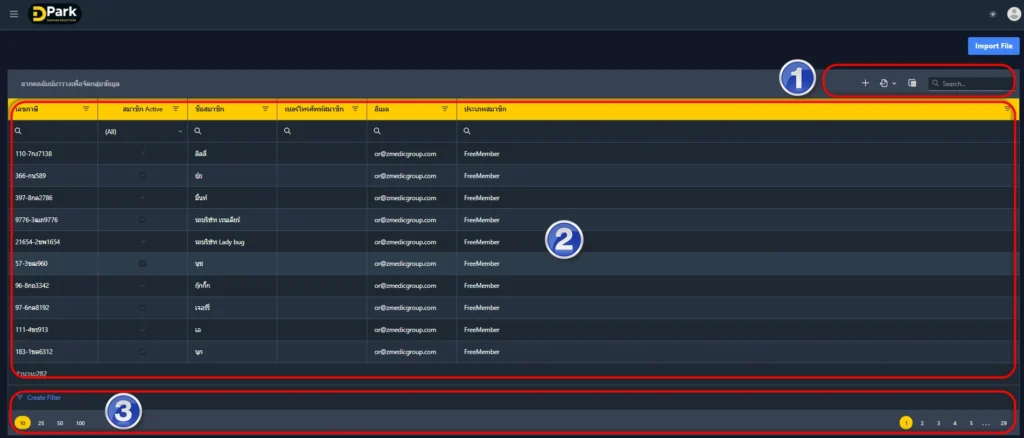Click filter icon on อีเมล column header
The image size is (1024, 438).
(x=445, y=108)
